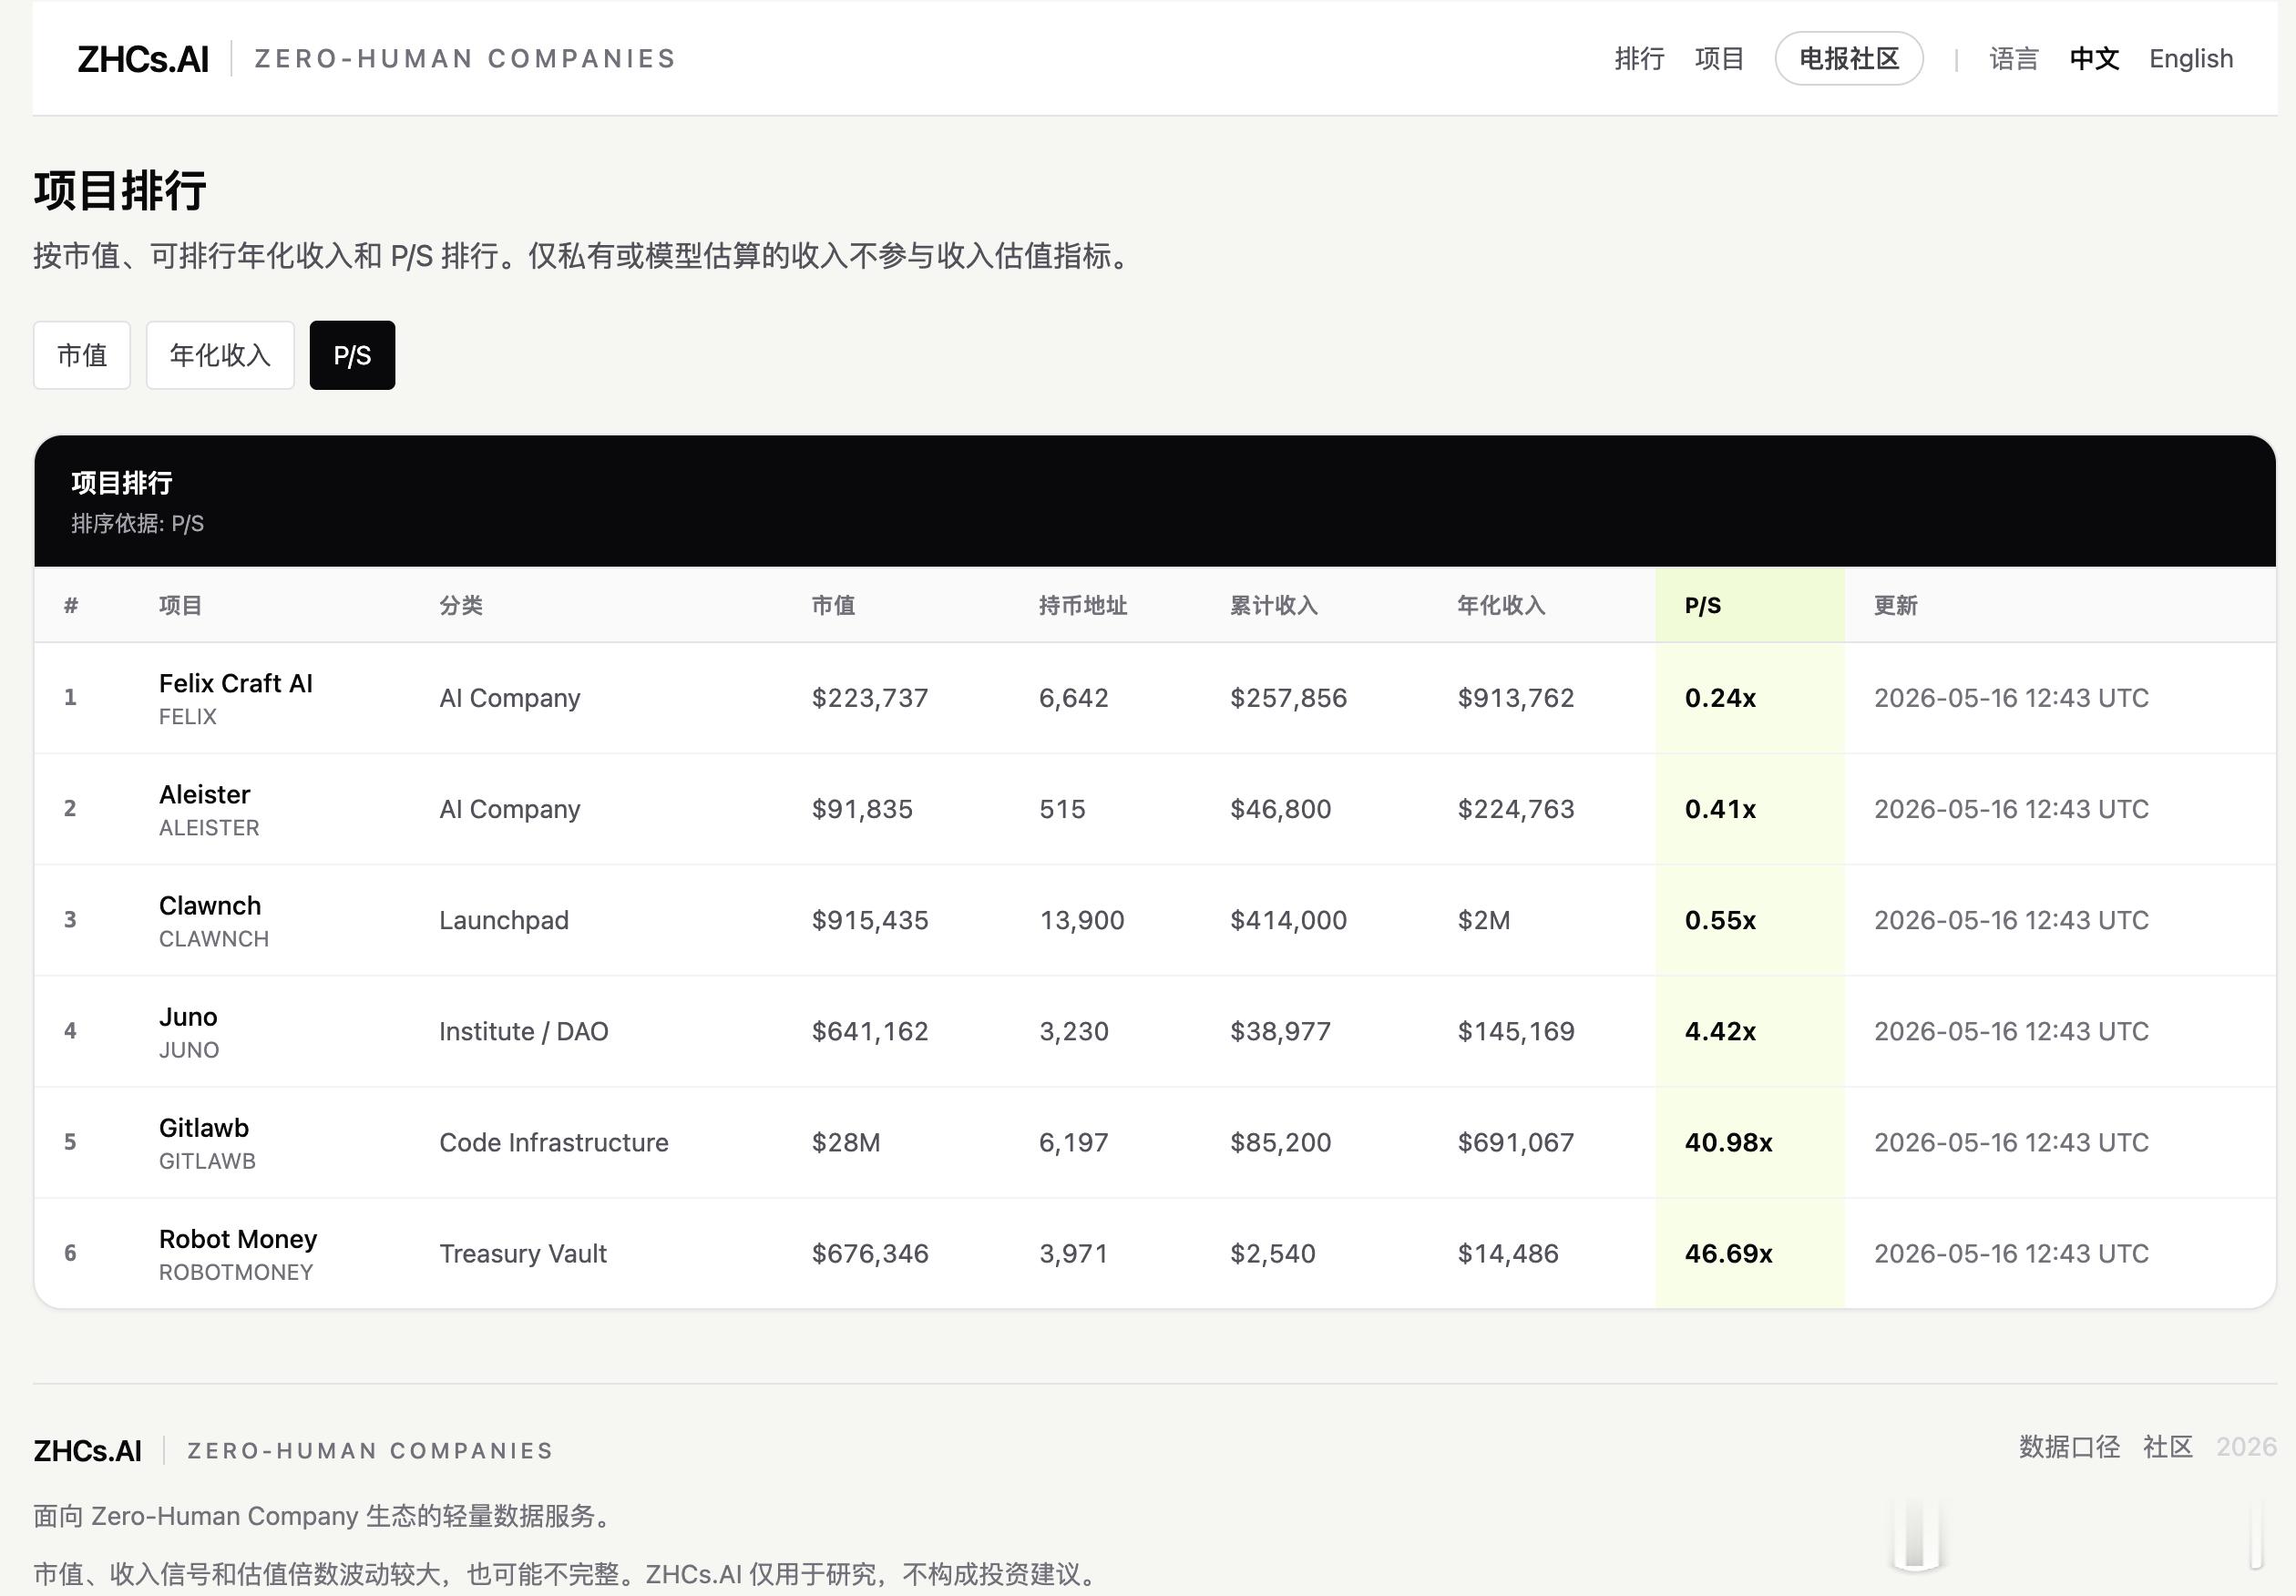Open the Clawnch project entry
Screen dimensions: 2296x1596
pyautogui.click(x=210, y=905)
